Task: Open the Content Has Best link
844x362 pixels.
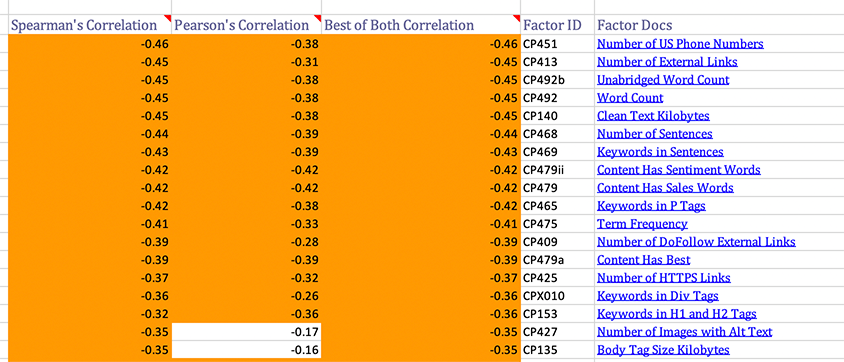Action: [643, 260]
